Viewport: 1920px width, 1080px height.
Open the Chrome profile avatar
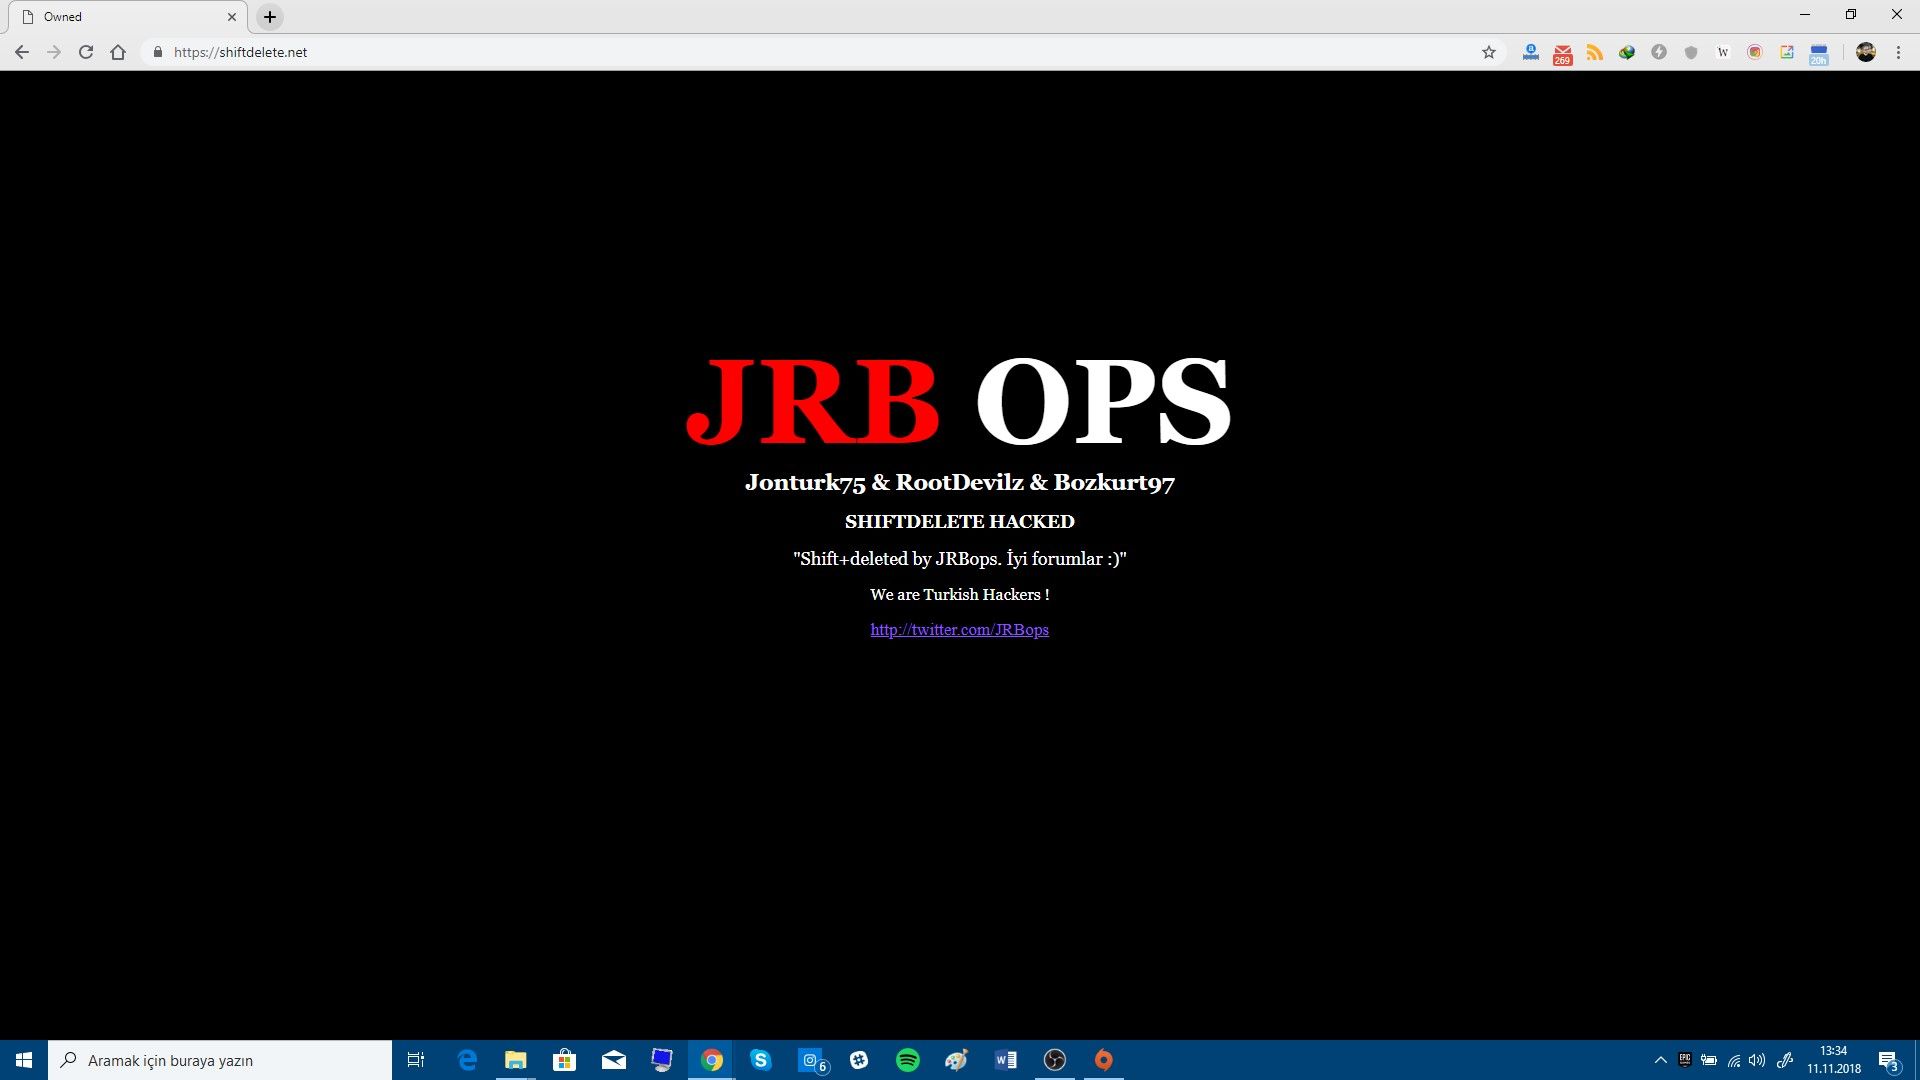pyautogui.click(x=1865, y=52)
